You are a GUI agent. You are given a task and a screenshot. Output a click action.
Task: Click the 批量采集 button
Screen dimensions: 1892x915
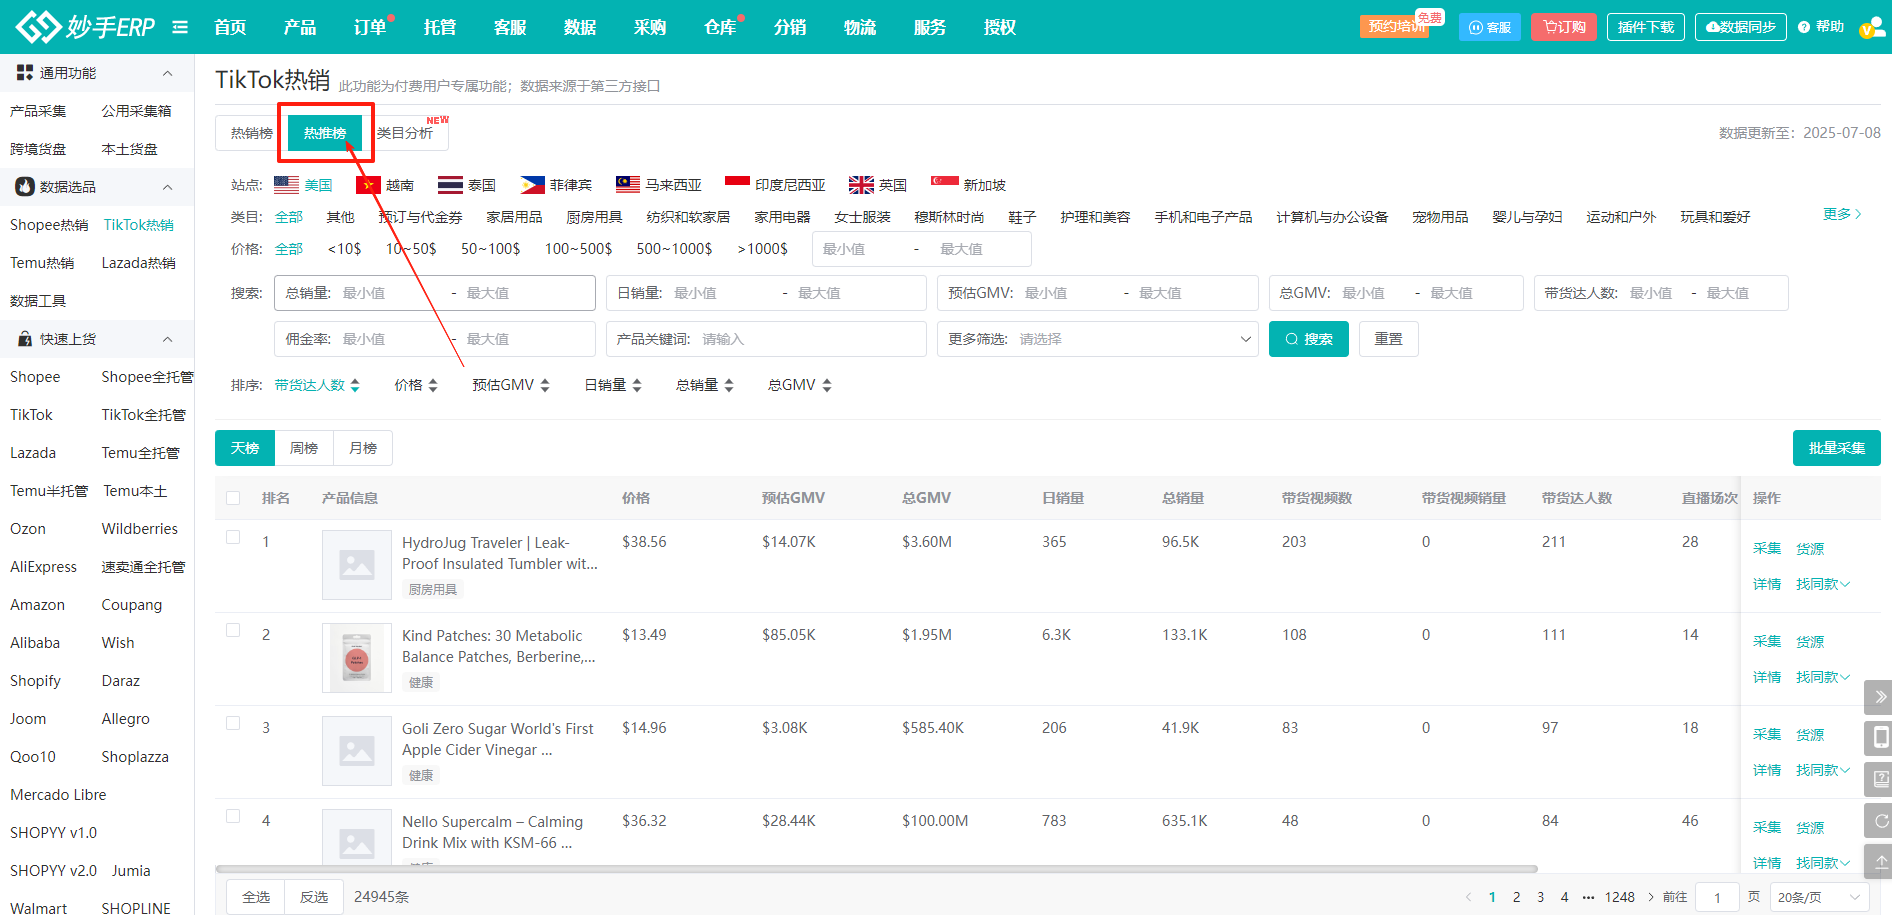(1837, 448)
